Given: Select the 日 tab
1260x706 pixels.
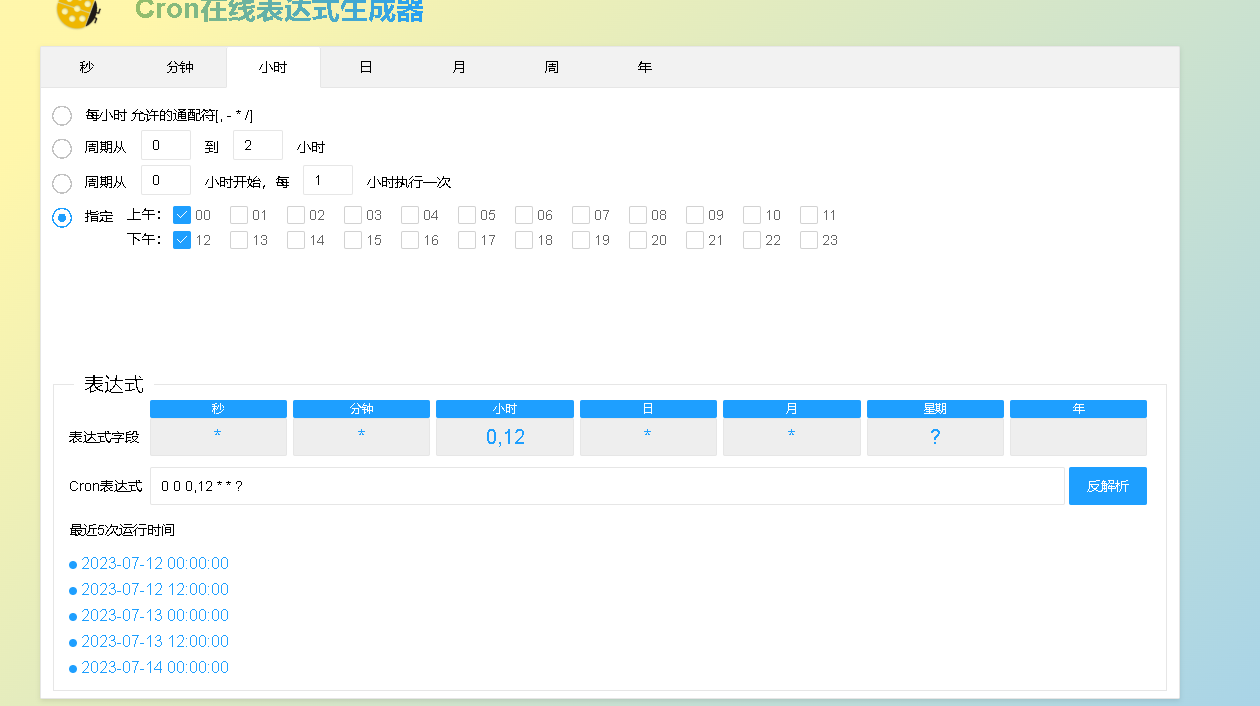Looking at the screenshot, I should click(x=366, y=67).
